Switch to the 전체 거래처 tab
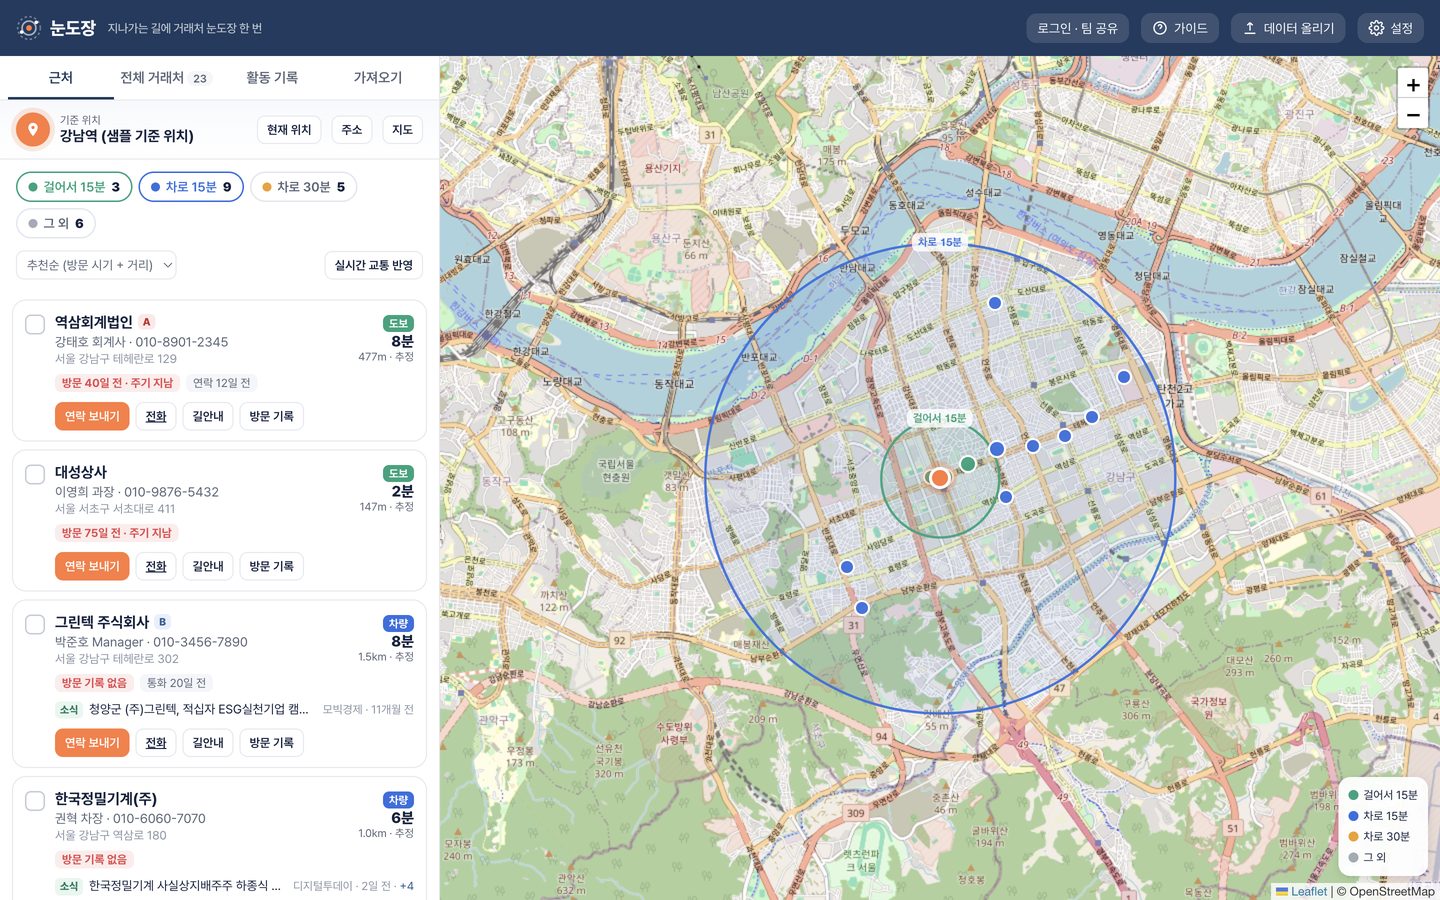The width and height of the screenshot is (1440, 900). (165, 77)
